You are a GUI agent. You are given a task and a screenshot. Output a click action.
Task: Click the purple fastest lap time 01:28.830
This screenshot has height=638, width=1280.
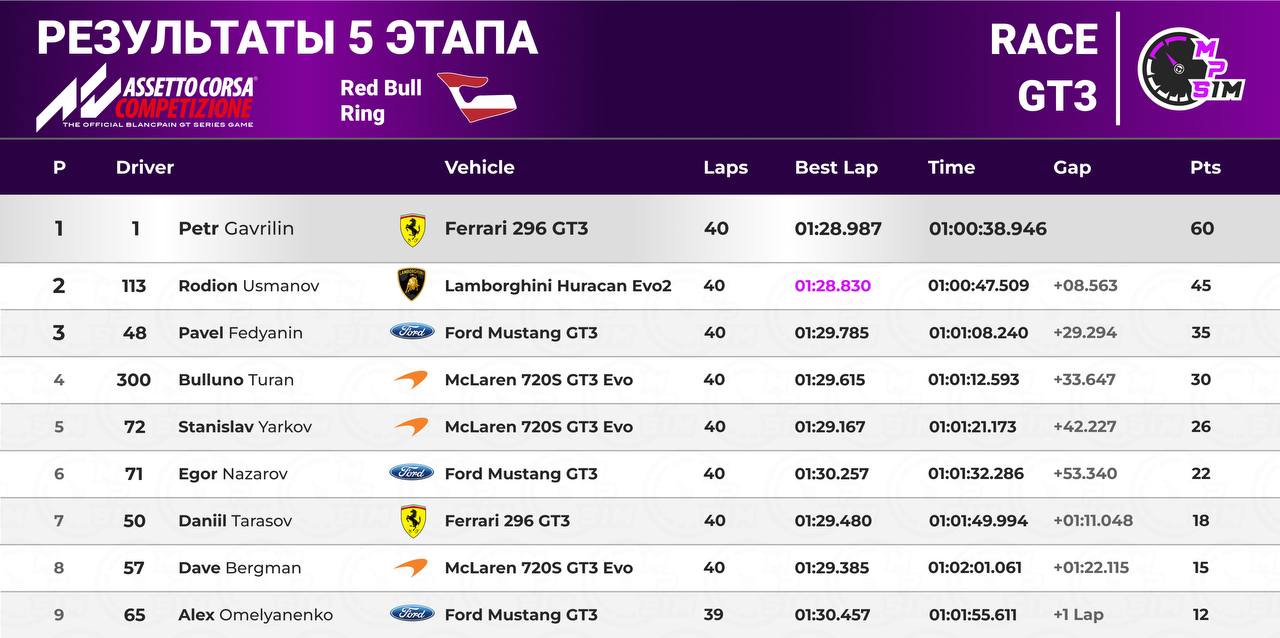tap(833, 286)
